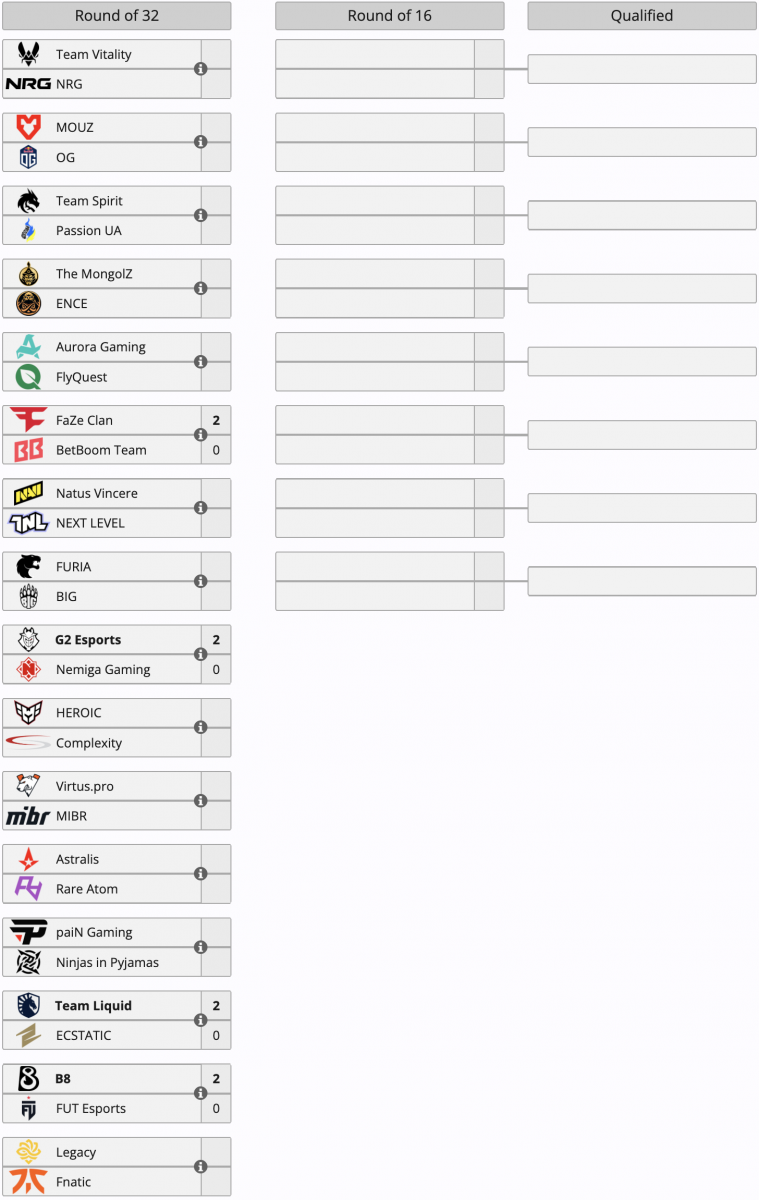Image resolution: width=759 pixels, height=1200 pixels.
Task: Select the Round of 32 column header
Action: tap(117, 16)
